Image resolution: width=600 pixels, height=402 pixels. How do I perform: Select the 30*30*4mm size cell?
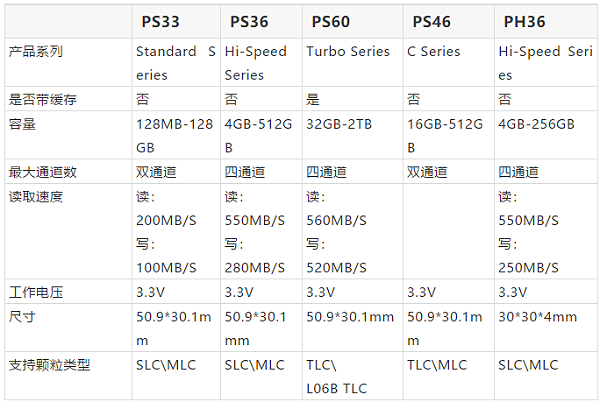(537, 317)
